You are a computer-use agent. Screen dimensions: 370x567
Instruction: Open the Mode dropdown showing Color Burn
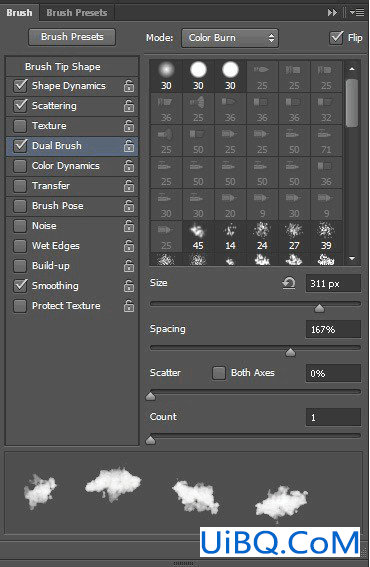click(x=230, y=38)
